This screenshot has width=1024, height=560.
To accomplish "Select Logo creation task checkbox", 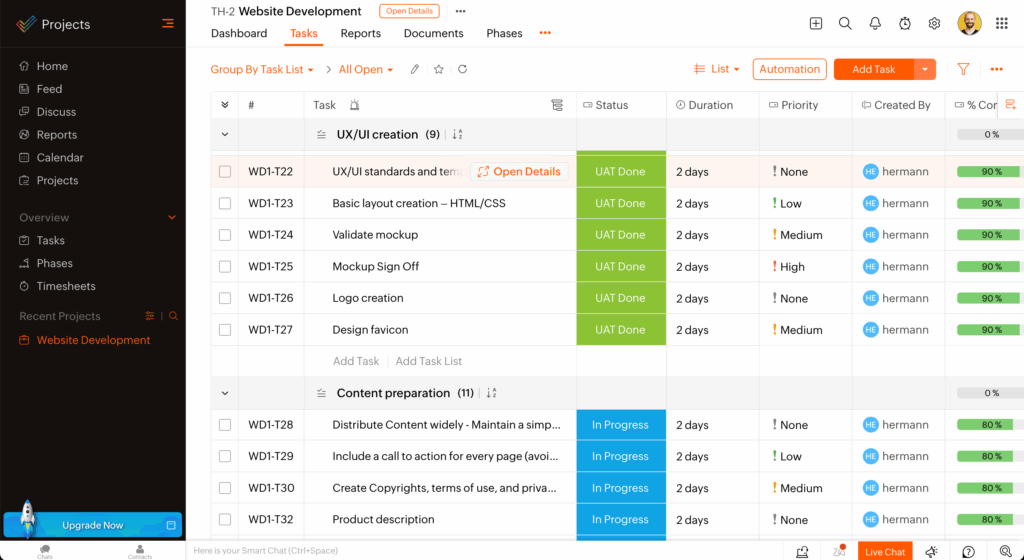I will [x=225, y=298].
